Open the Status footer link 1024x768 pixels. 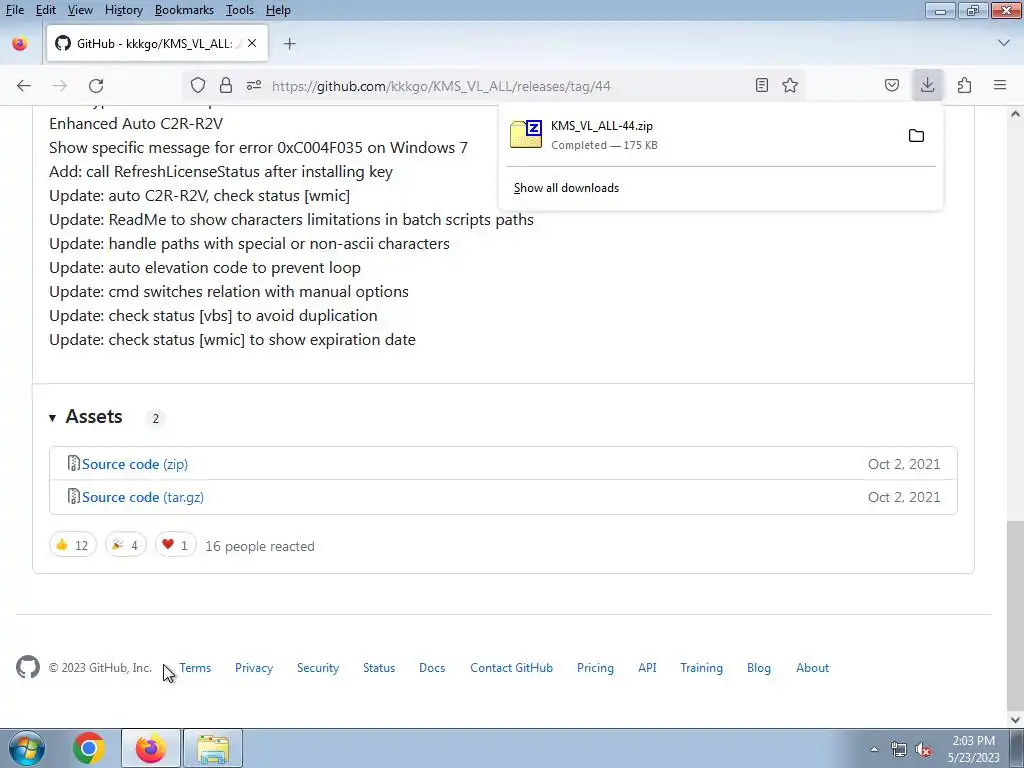pos(379,667)
